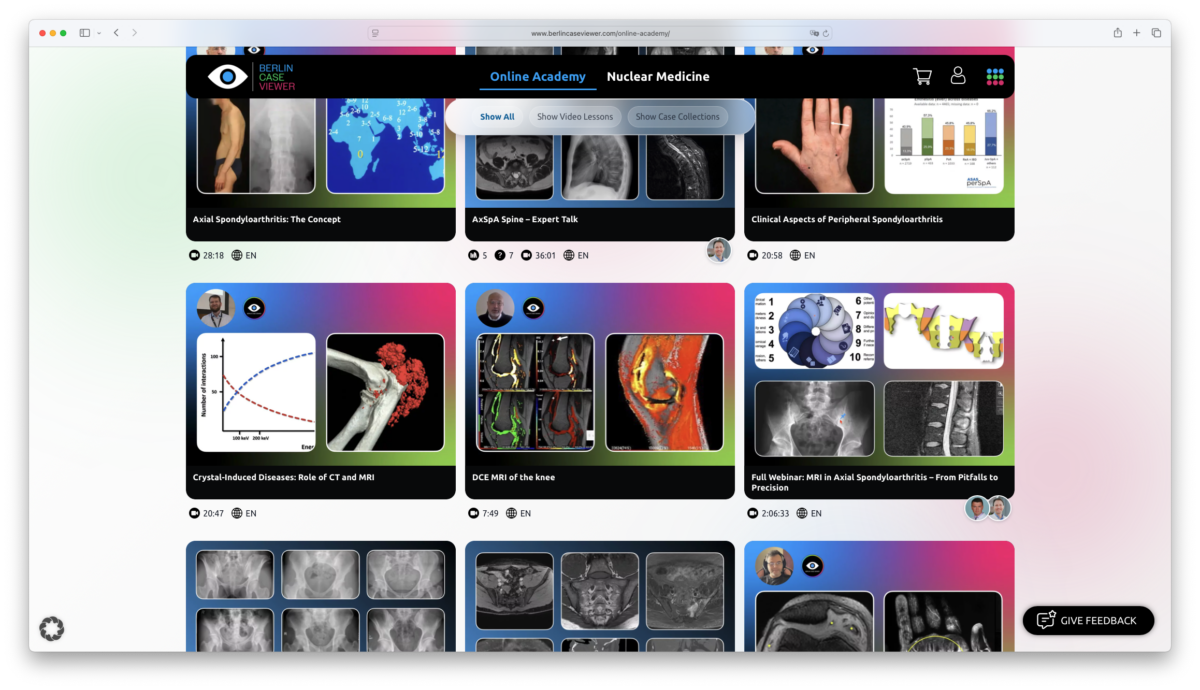
Task: Click the question mark icon beside 7
Action: click(x=500, y=255)
